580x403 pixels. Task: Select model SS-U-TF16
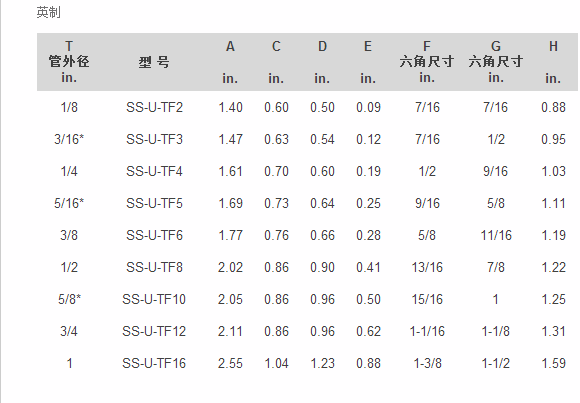click(x=154, y=363)
